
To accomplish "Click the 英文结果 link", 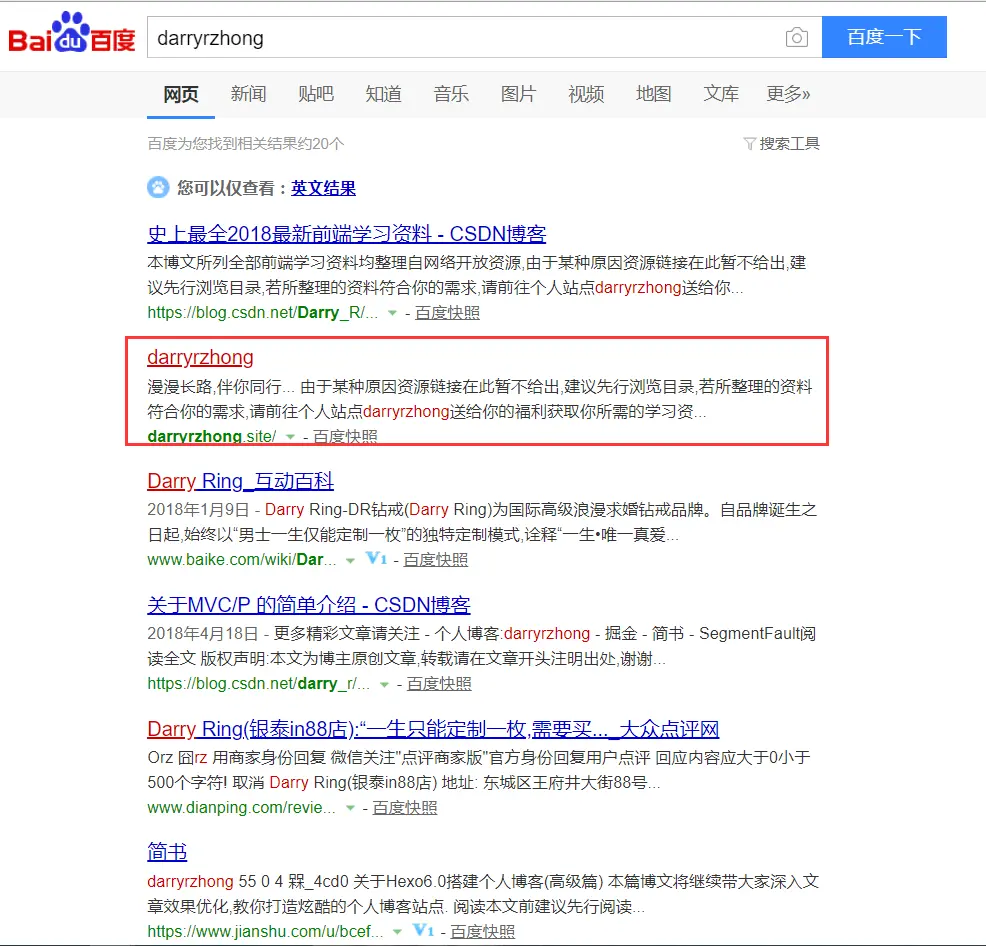I will click(323, 188).
